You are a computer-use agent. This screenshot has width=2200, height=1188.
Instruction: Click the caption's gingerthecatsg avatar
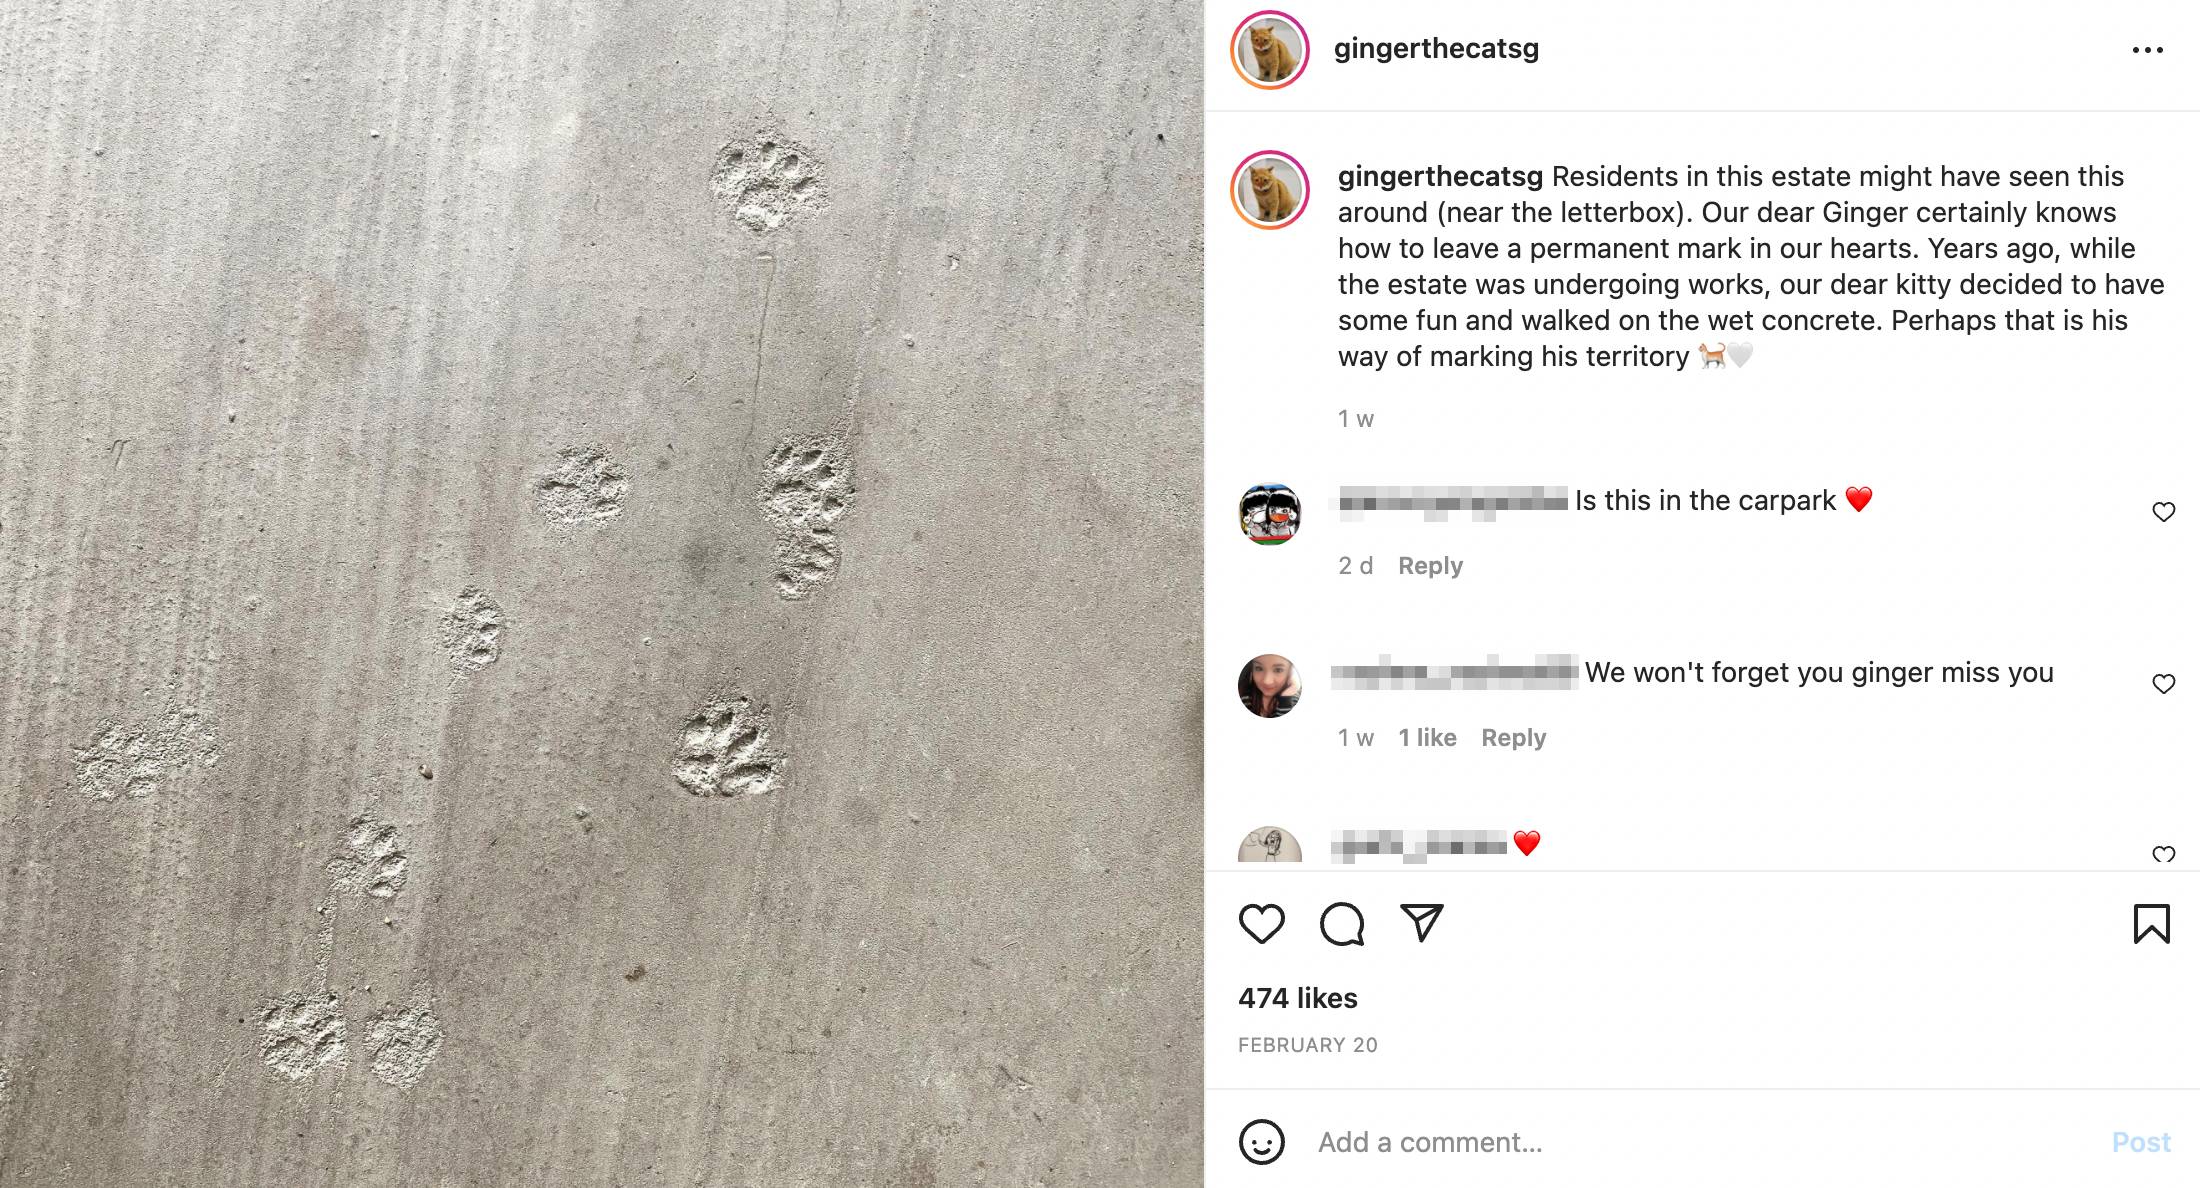pos(1270,190)
